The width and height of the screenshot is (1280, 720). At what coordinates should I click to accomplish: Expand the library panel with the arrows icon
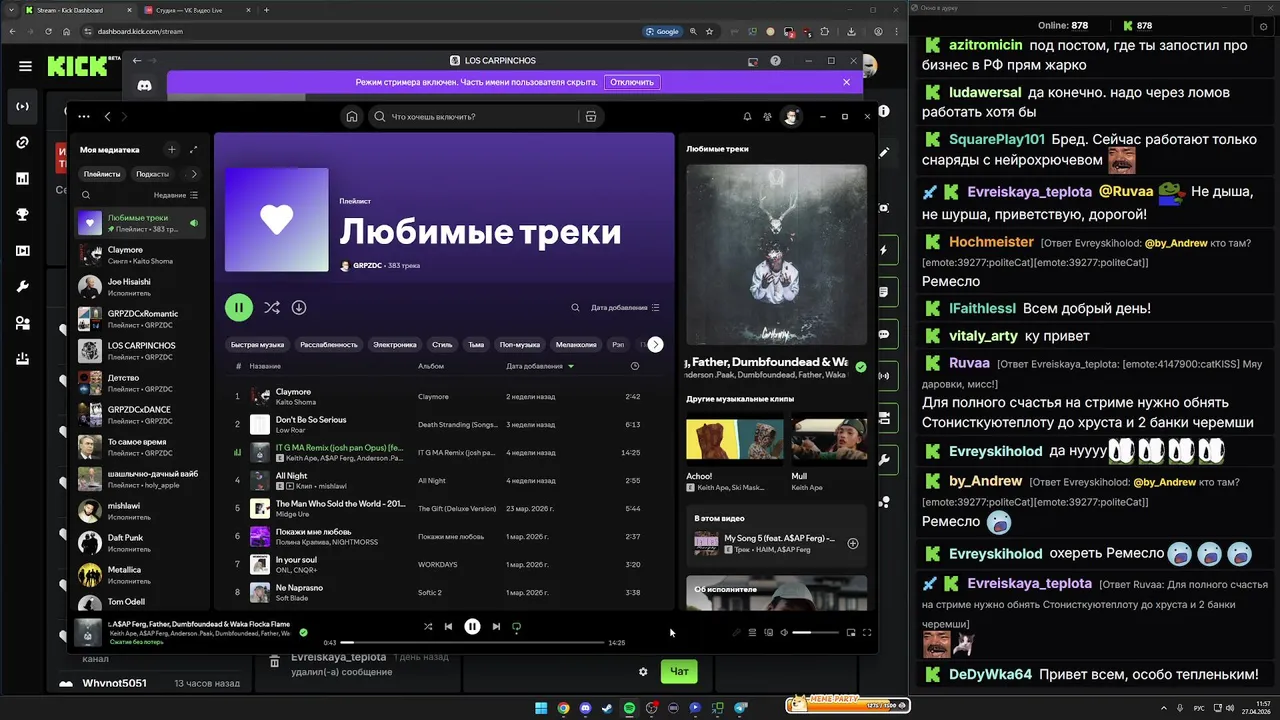point(193,150)
